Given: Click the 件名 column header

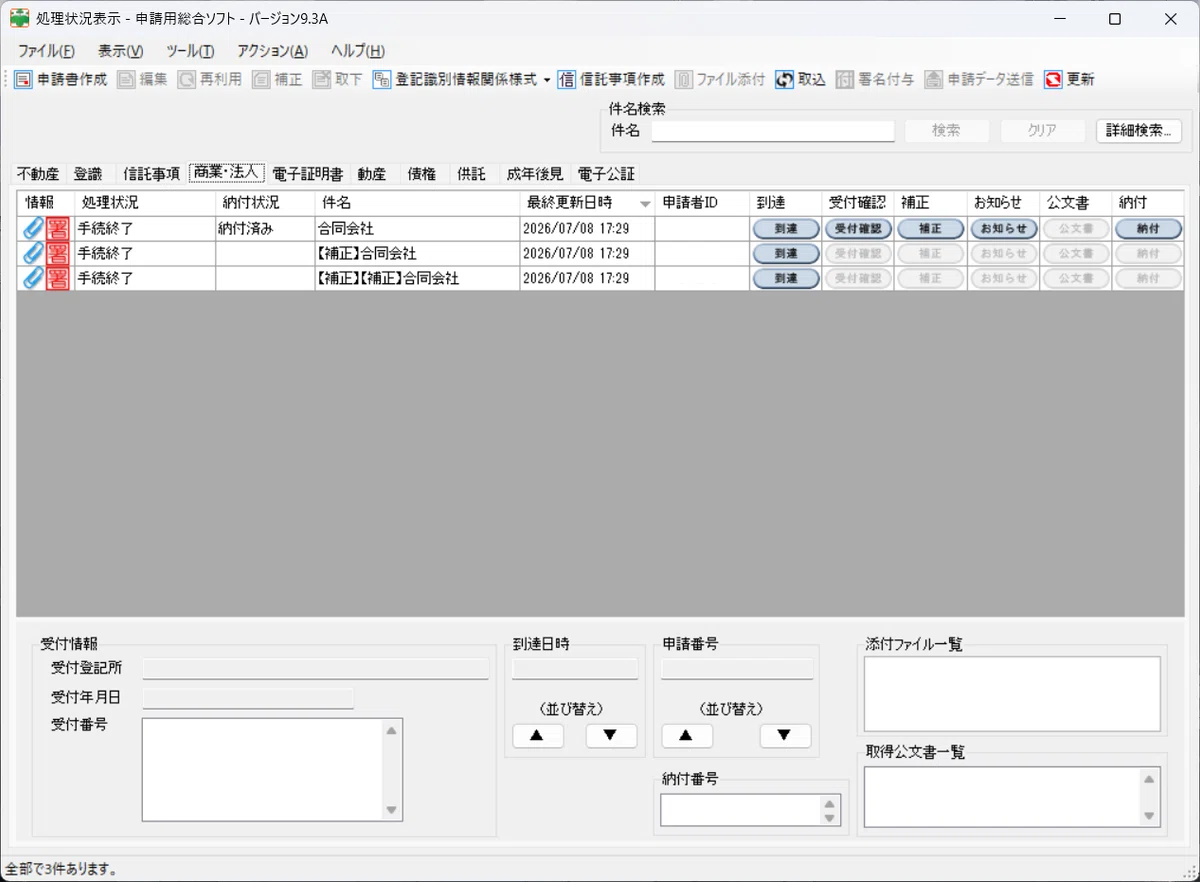Looking at the screenshot, I should point(418,202).
